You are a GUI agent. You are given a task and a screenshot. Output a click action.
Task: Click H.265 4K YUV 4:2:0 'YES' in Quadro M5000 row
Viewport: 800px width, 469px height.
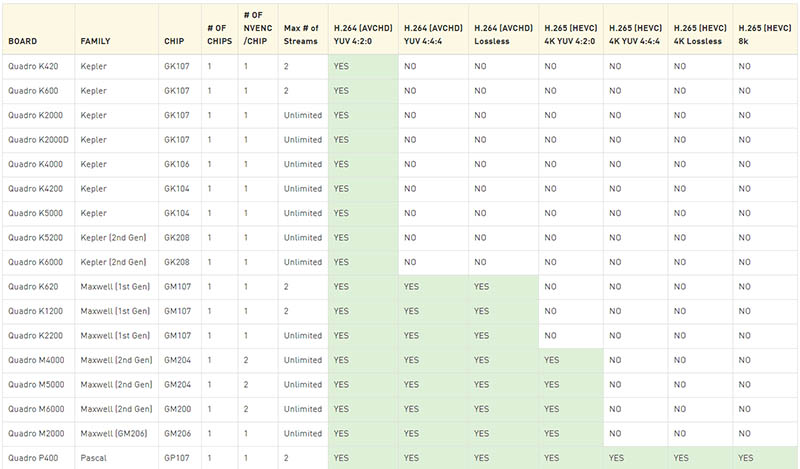tap(552, 385)
